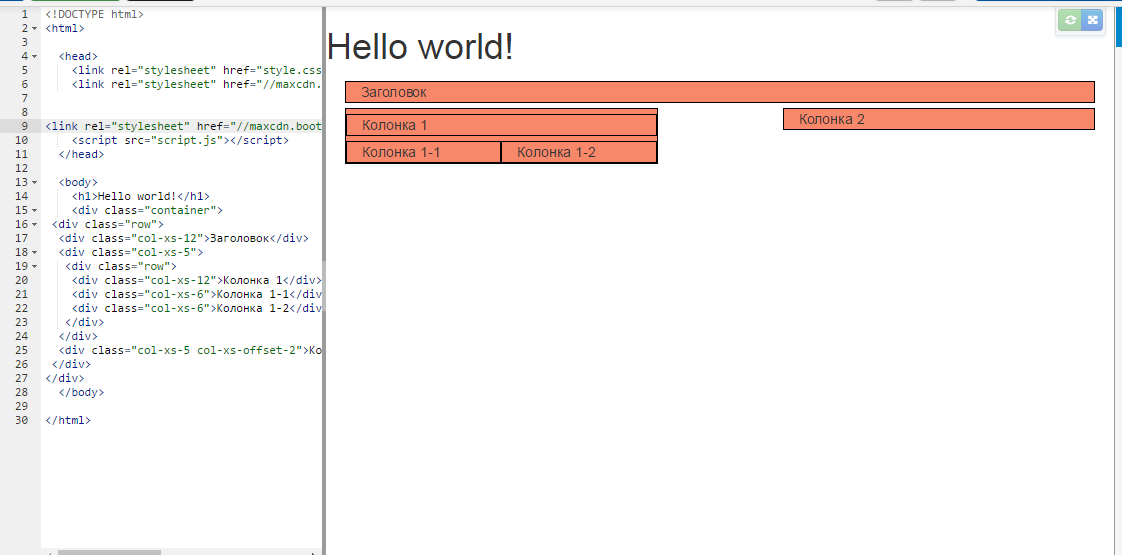
Task: Click line number 25 in the gutter
Action: coord(21,350)
